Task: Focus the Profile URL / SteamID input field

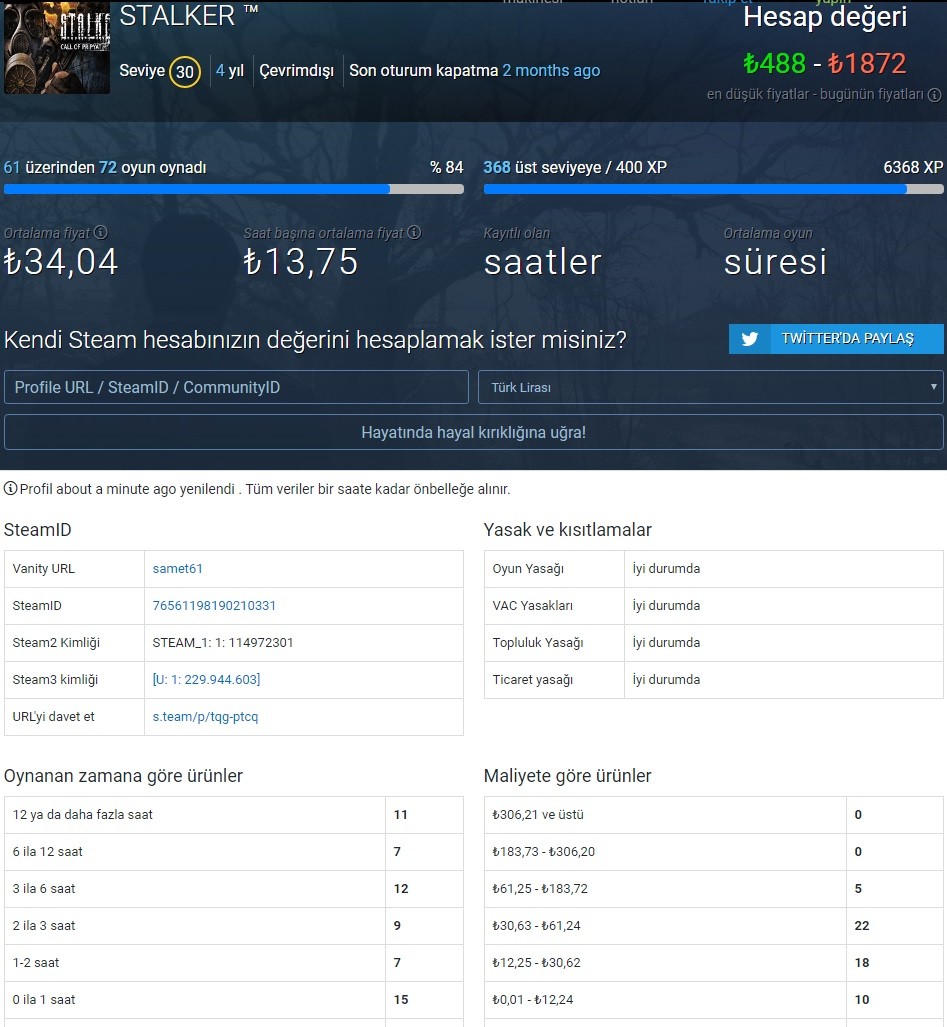Action: click(x=236, y=387)
